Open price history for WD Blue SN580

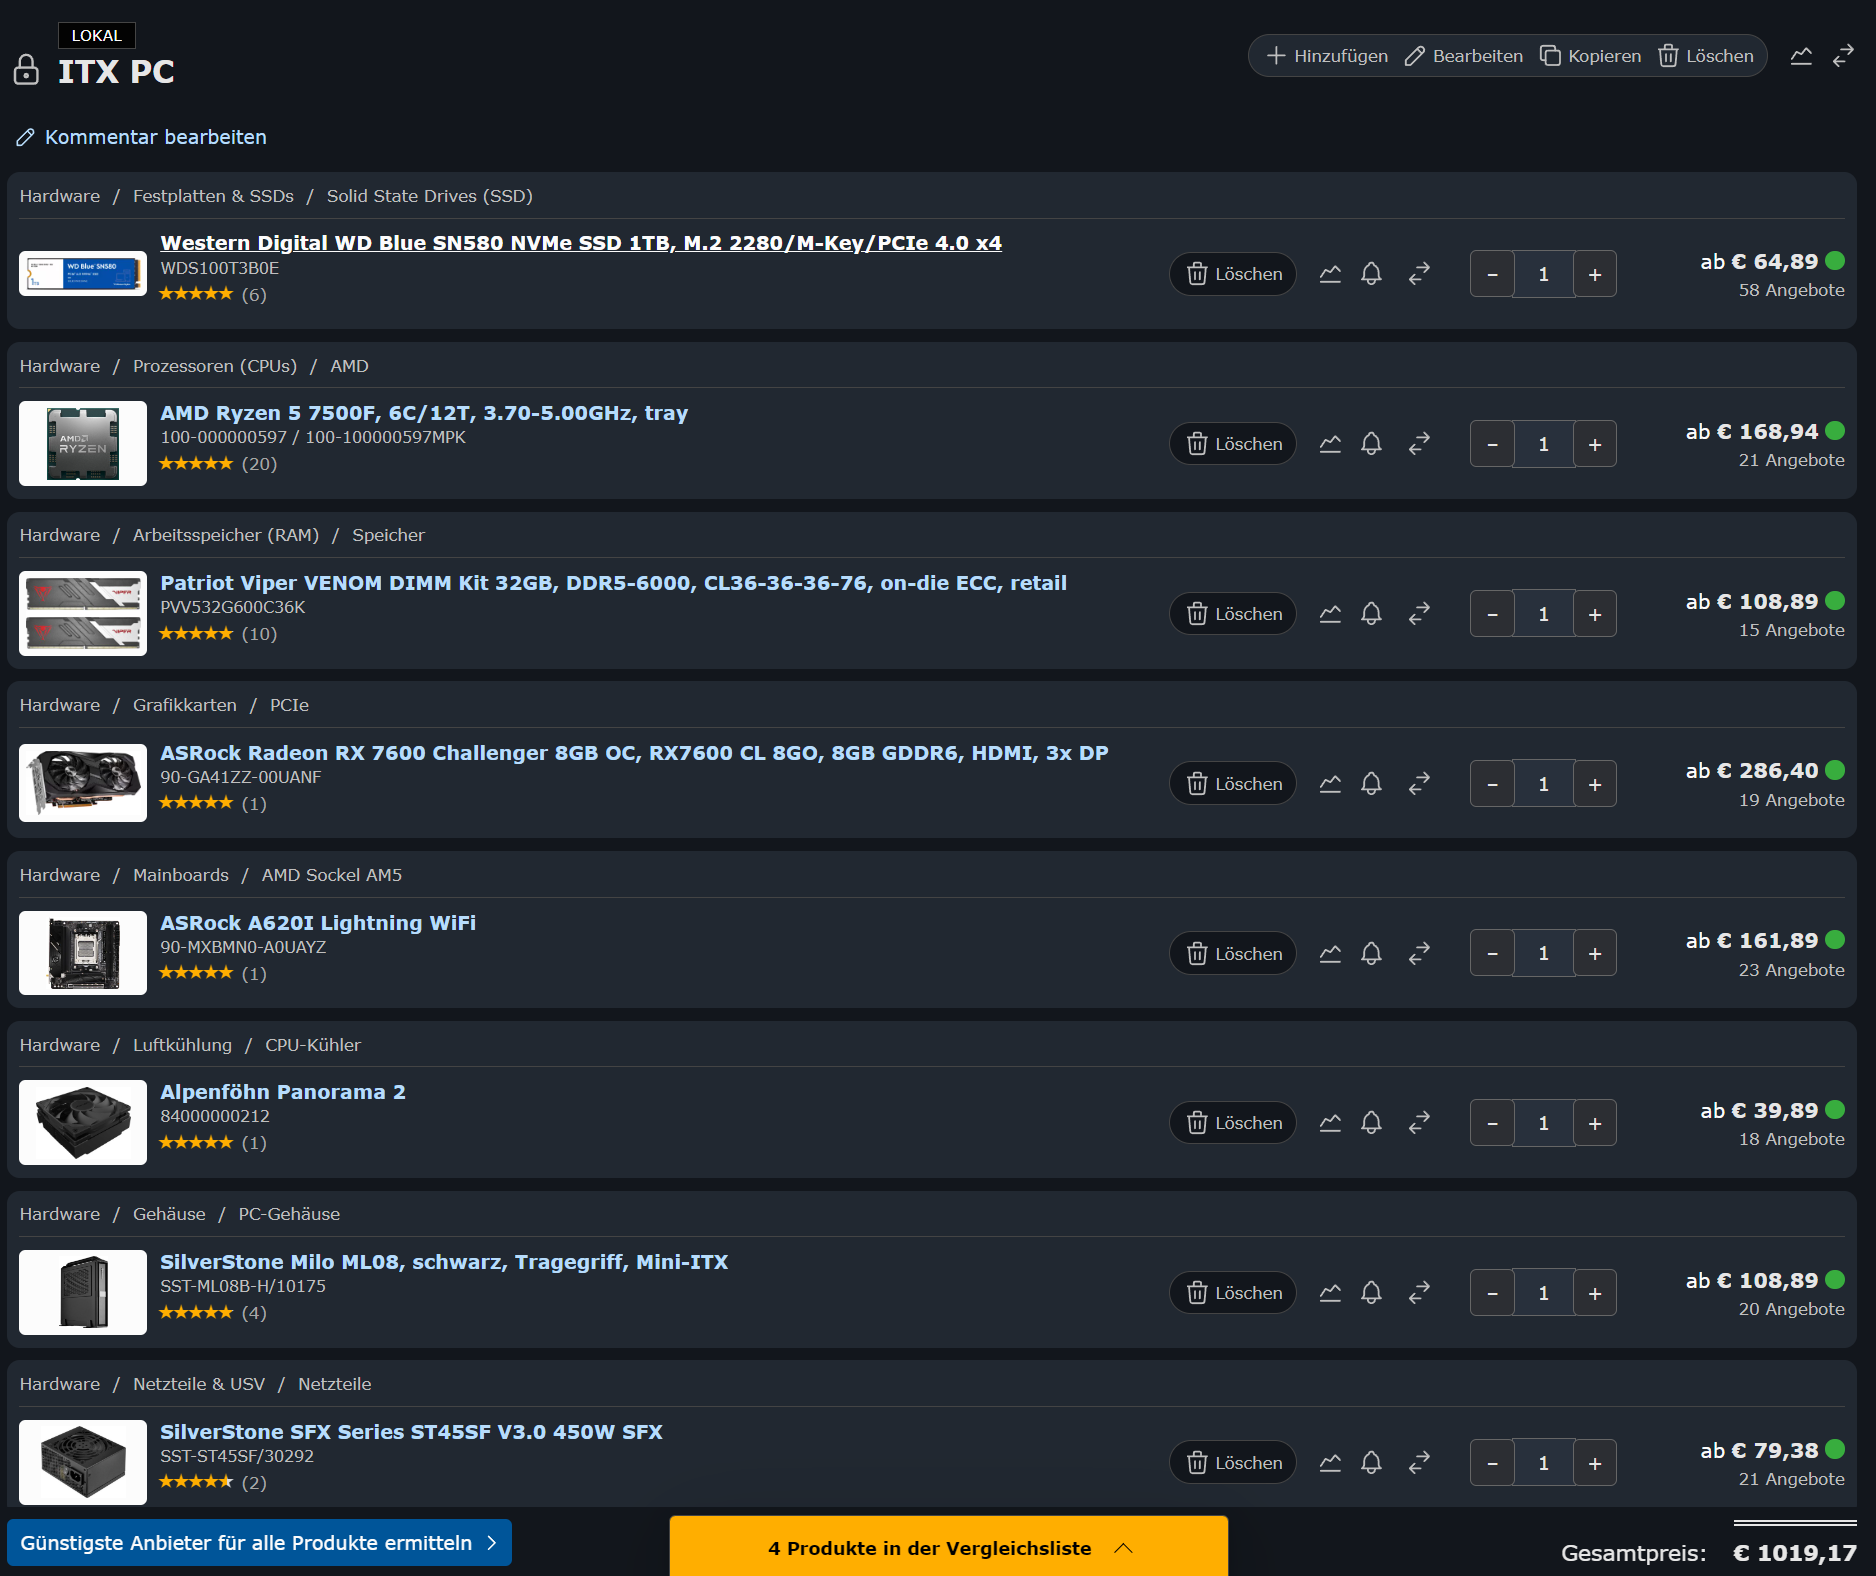click(1329, 274)
